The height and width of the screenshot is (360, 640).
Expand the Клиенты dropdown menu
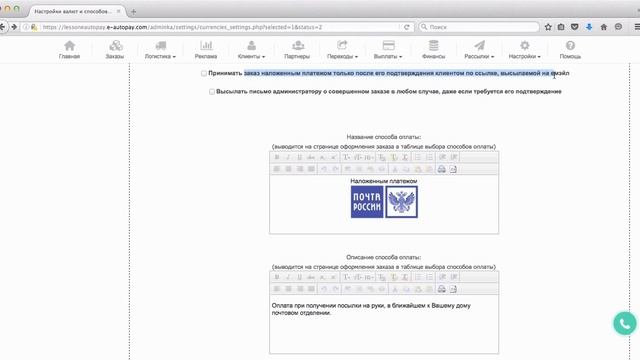251,50
